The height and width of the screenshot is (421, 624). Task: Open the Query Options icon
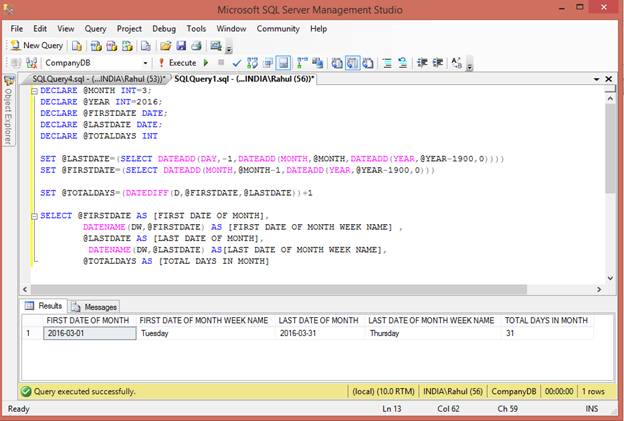point(268,63)
